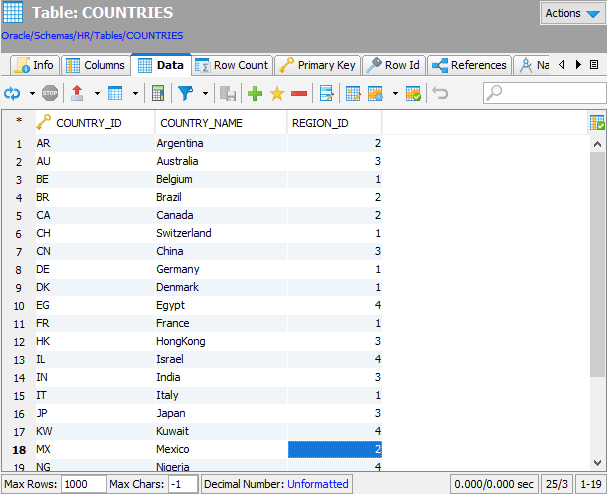Click the reload data icon

click(13, 93)
